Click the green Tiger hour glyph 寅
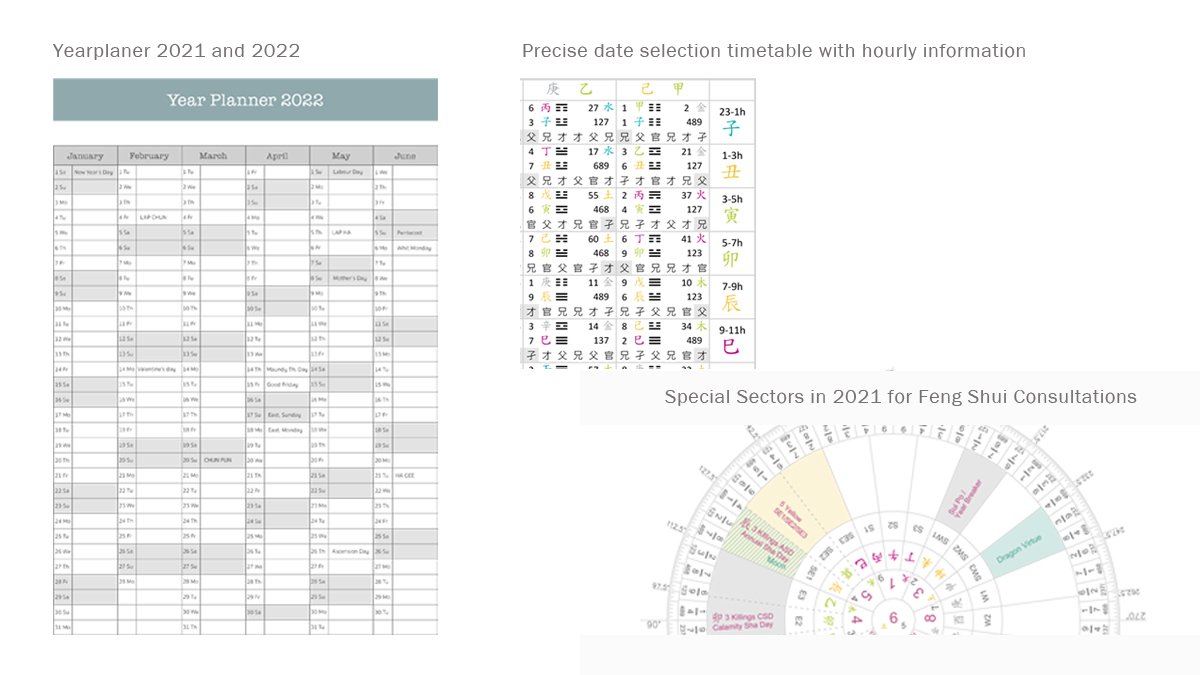The height and width of the screenshot is (675, 1200). coord(732,216)
